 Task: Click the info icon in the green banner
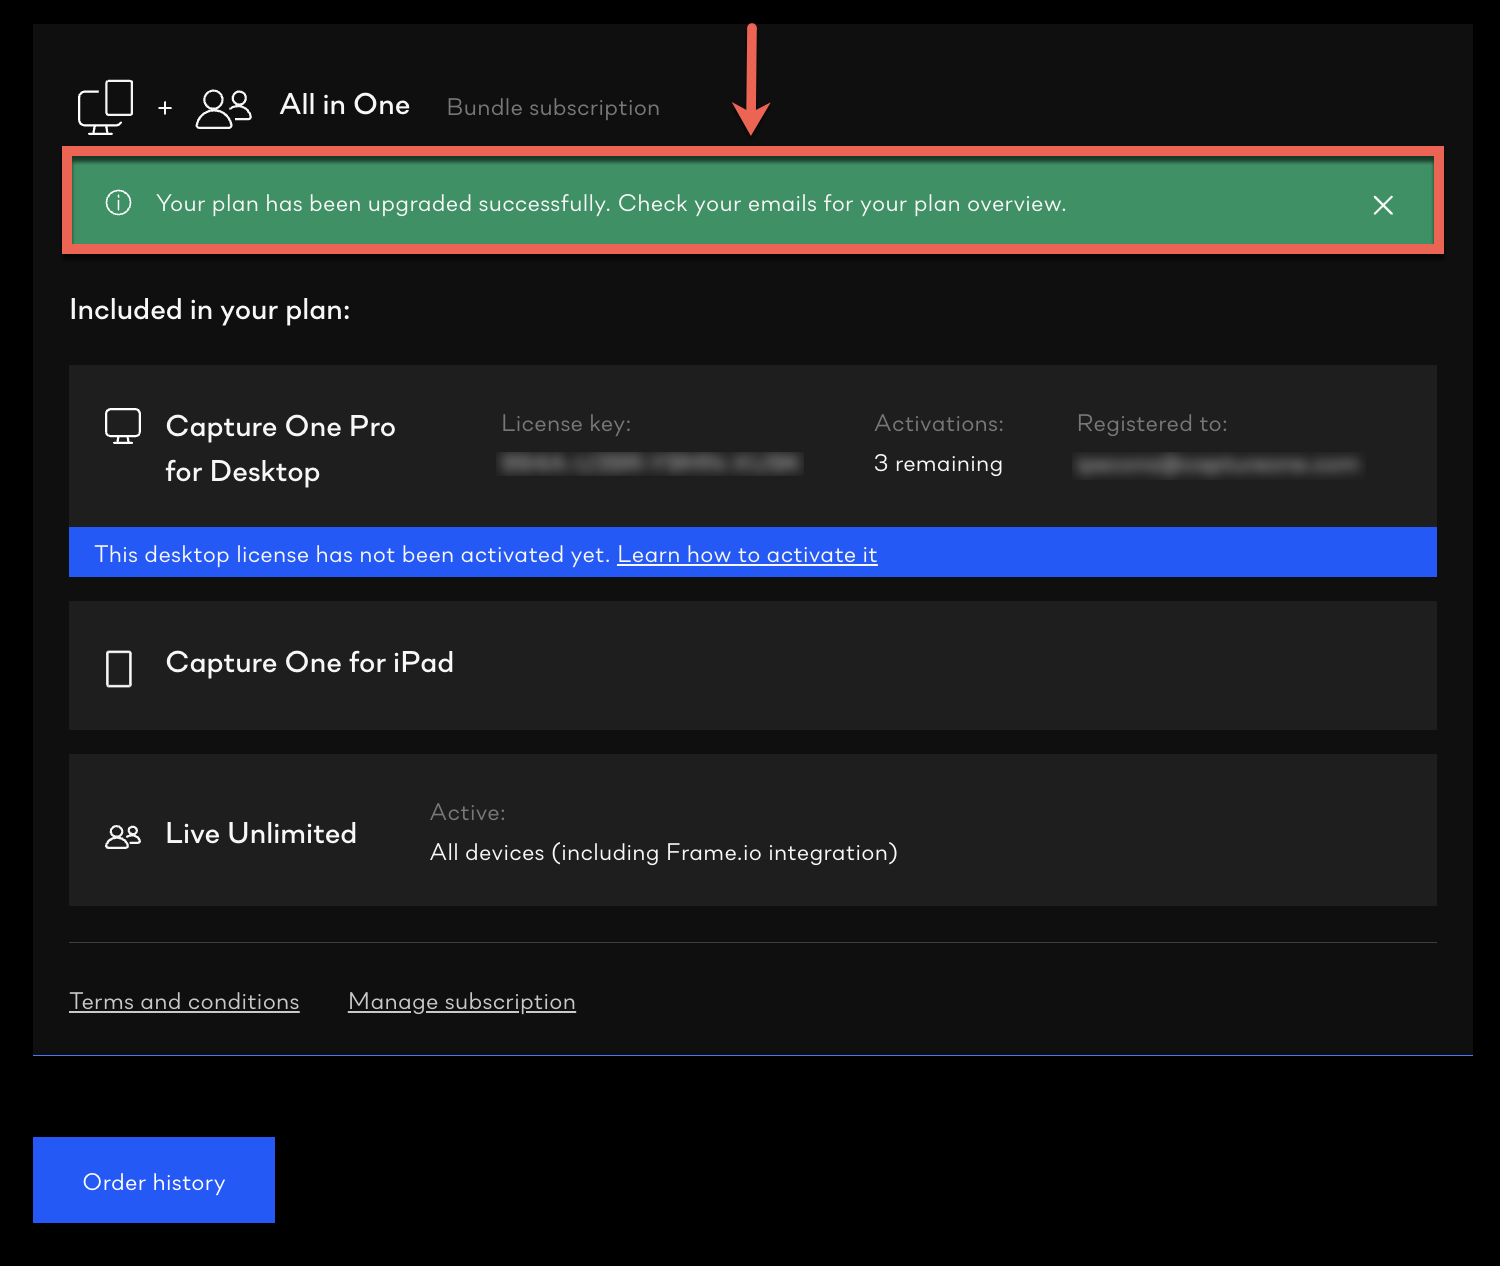[x=118, y=203]
